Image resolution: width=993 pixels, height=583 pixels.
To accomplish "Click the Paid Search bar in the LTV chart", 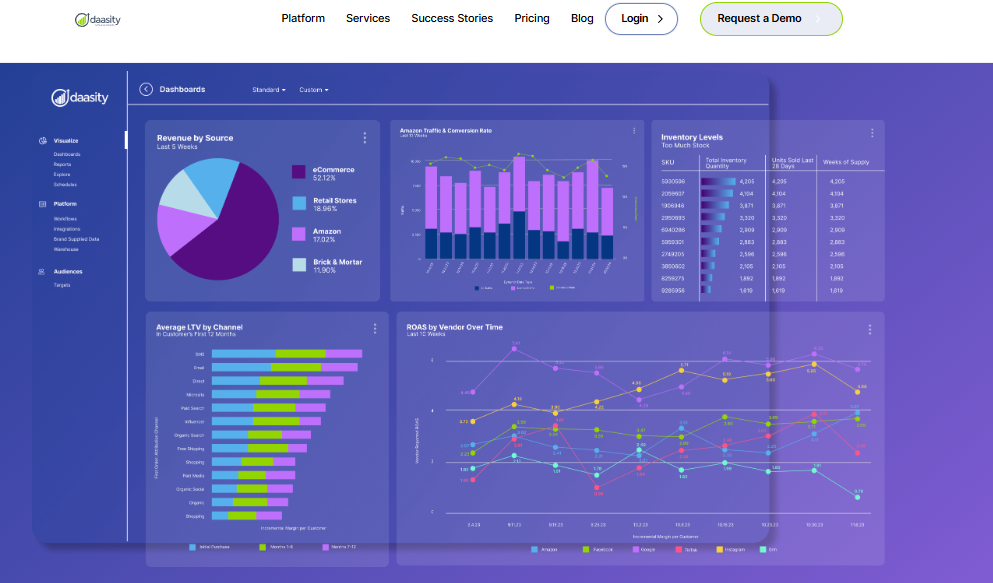I will click(x=269, y=408).
